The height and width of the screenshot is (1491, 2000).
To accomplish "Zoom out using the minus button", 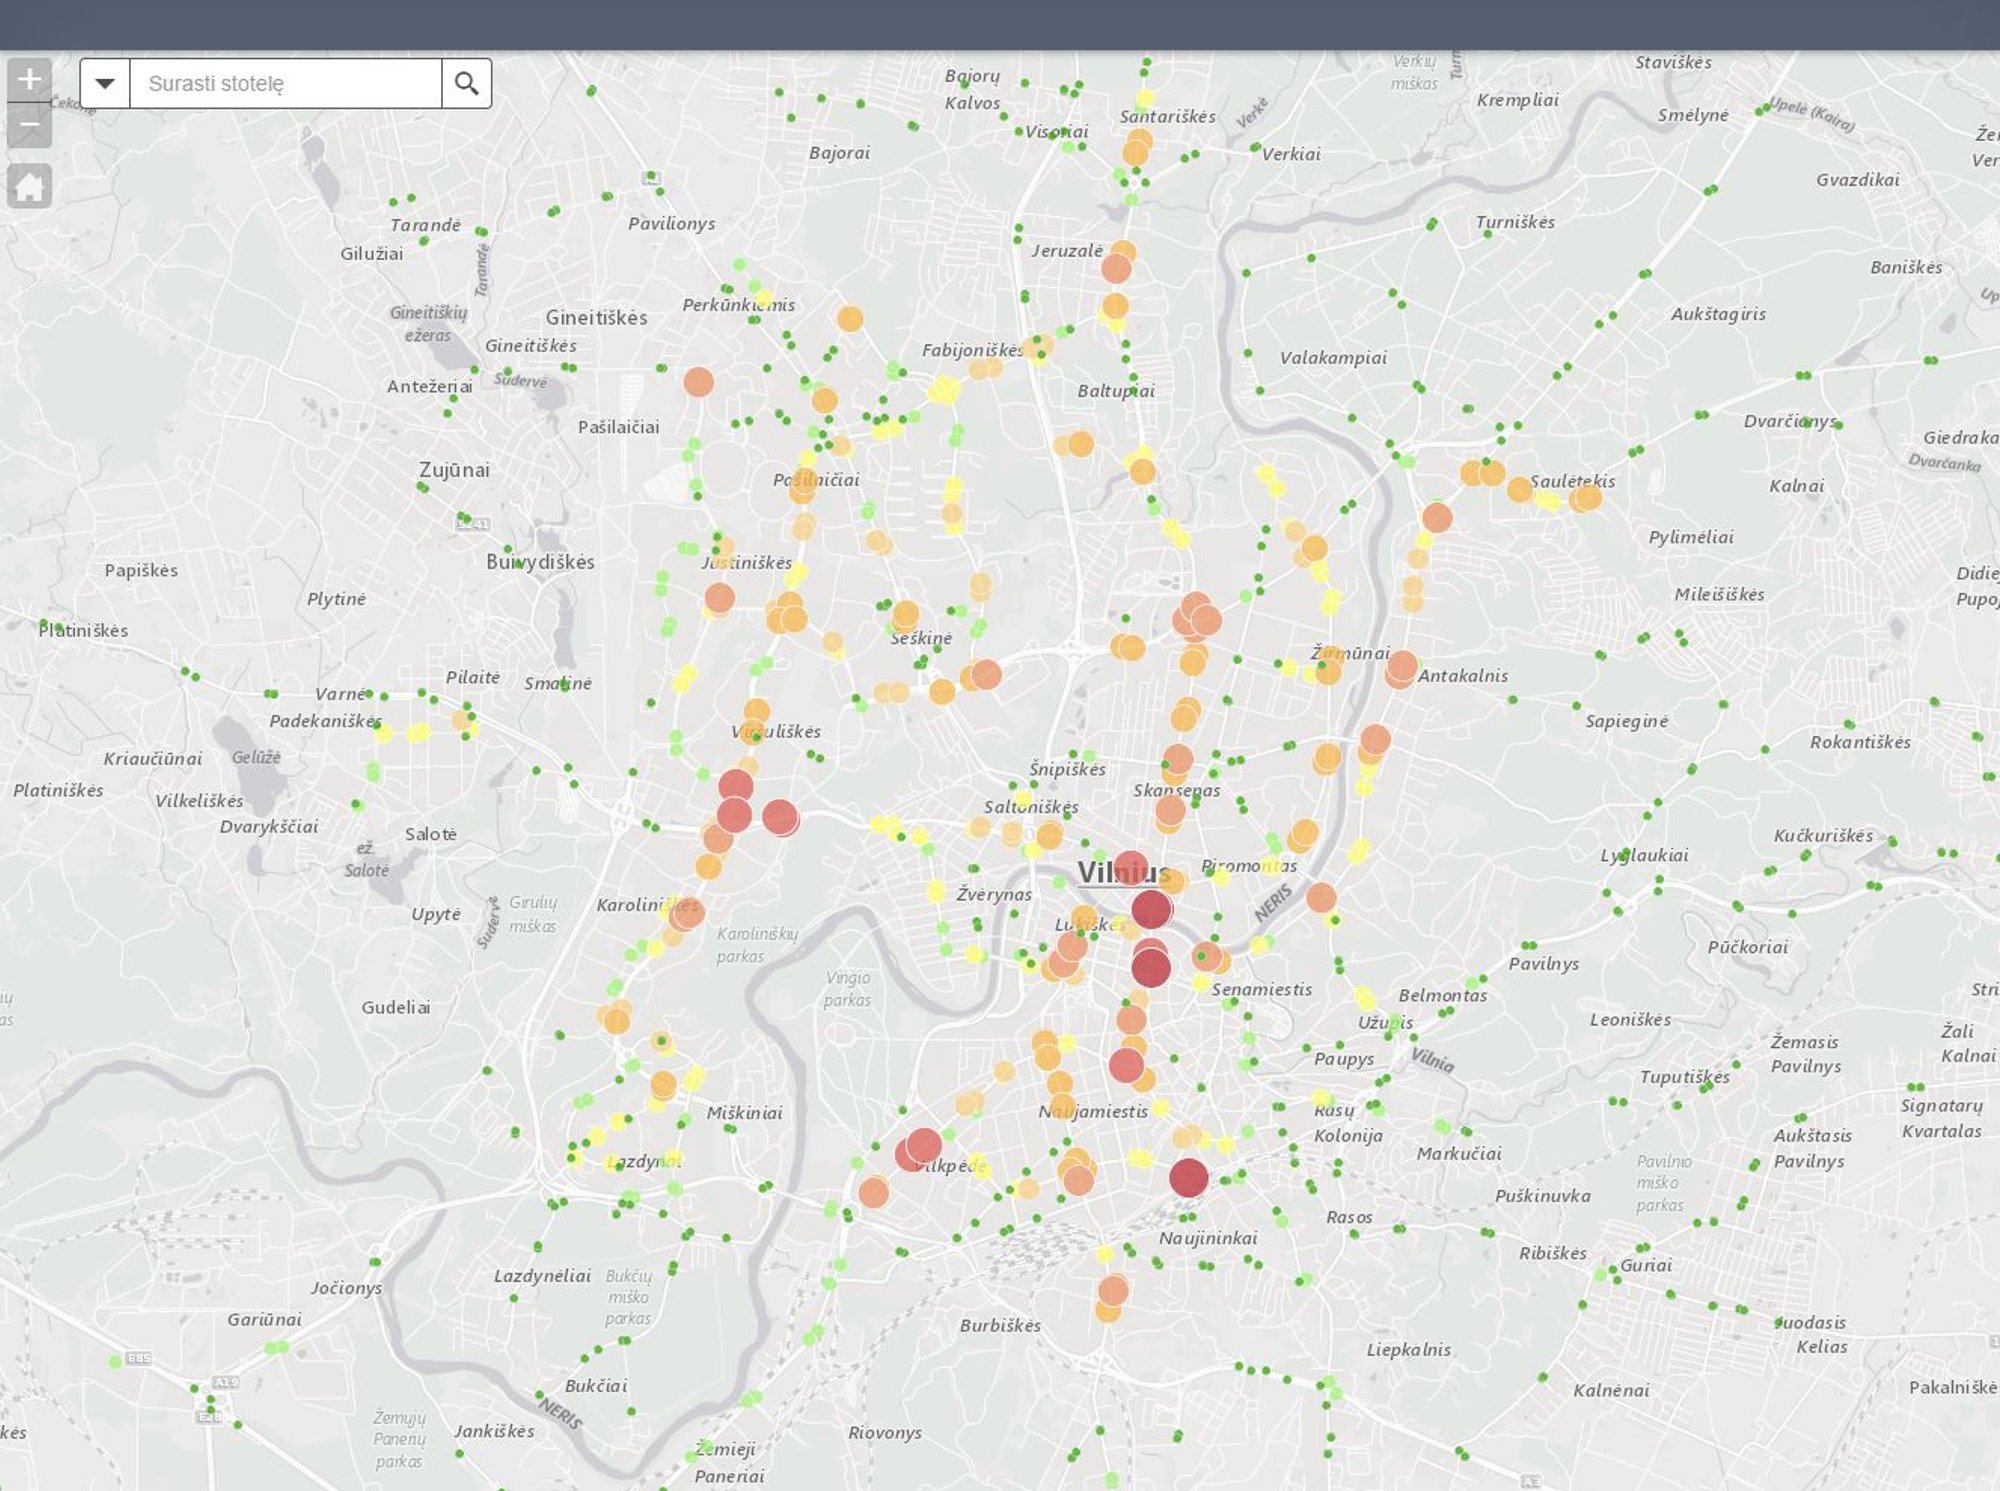I will coord(29,122).
